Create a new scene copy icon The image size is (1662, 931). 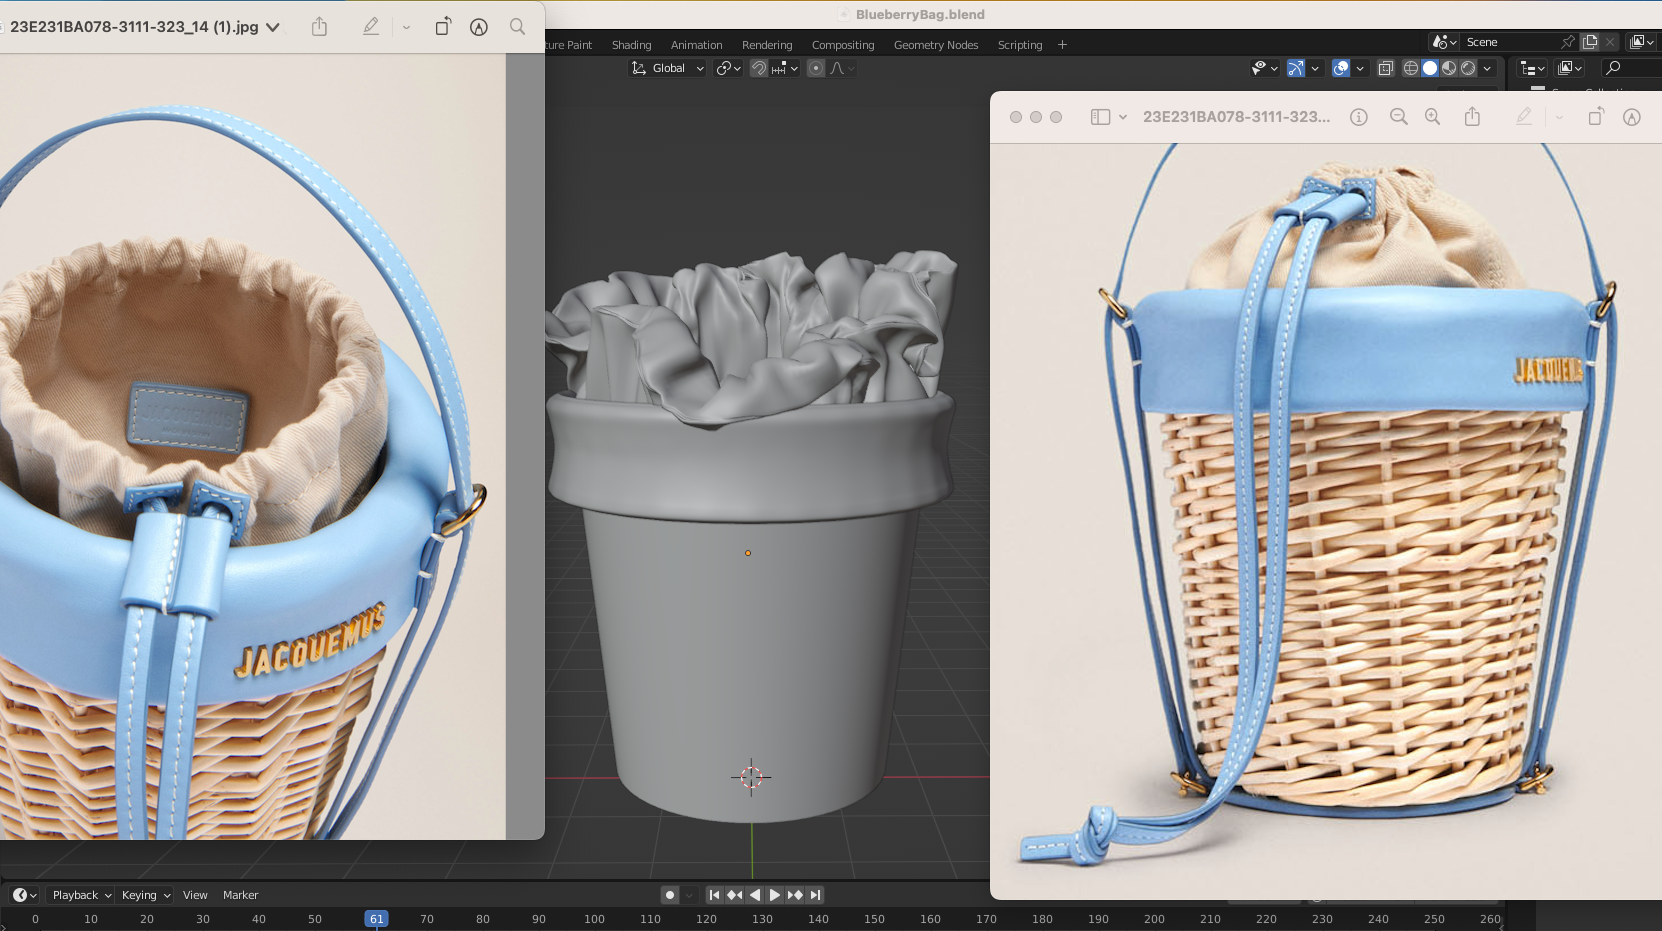[1590, 42]
